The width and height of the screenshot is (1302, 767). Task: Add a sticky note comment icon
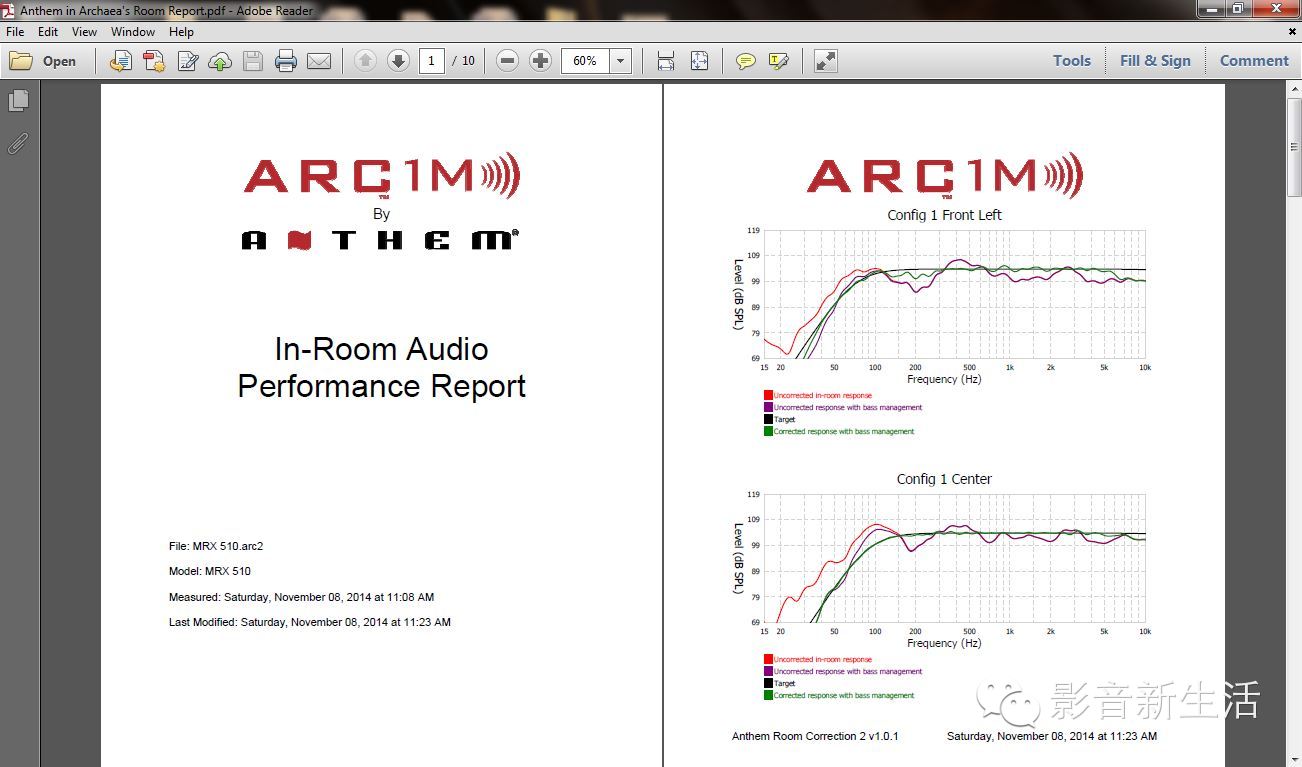click(746, 61)
